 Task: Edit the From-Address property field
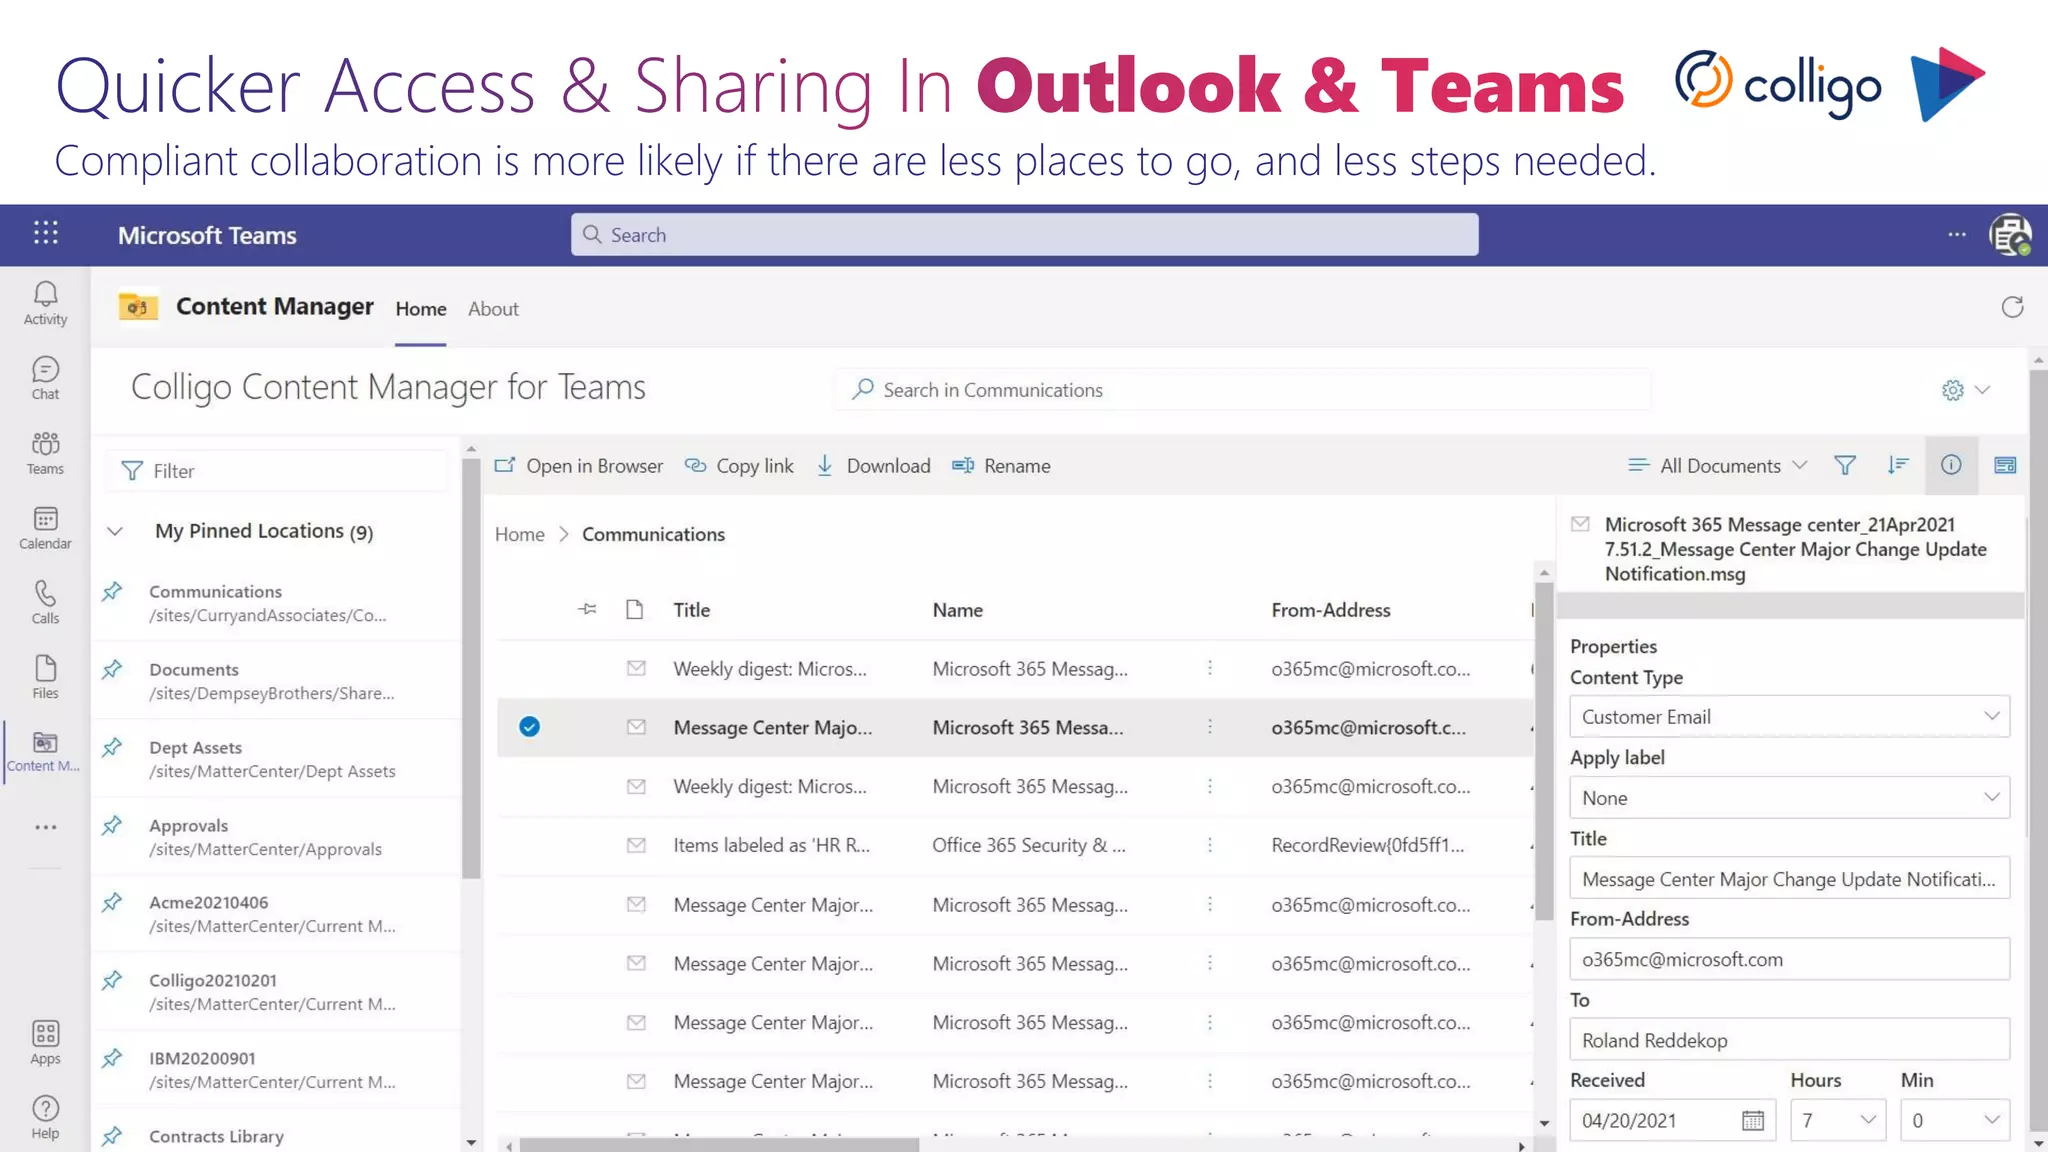[x=1789, y=959]
